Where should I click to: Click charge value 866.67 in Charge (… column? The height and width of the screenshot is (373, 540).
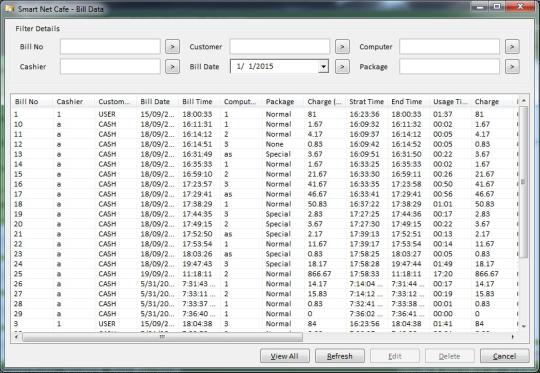(x=320, y=274)
